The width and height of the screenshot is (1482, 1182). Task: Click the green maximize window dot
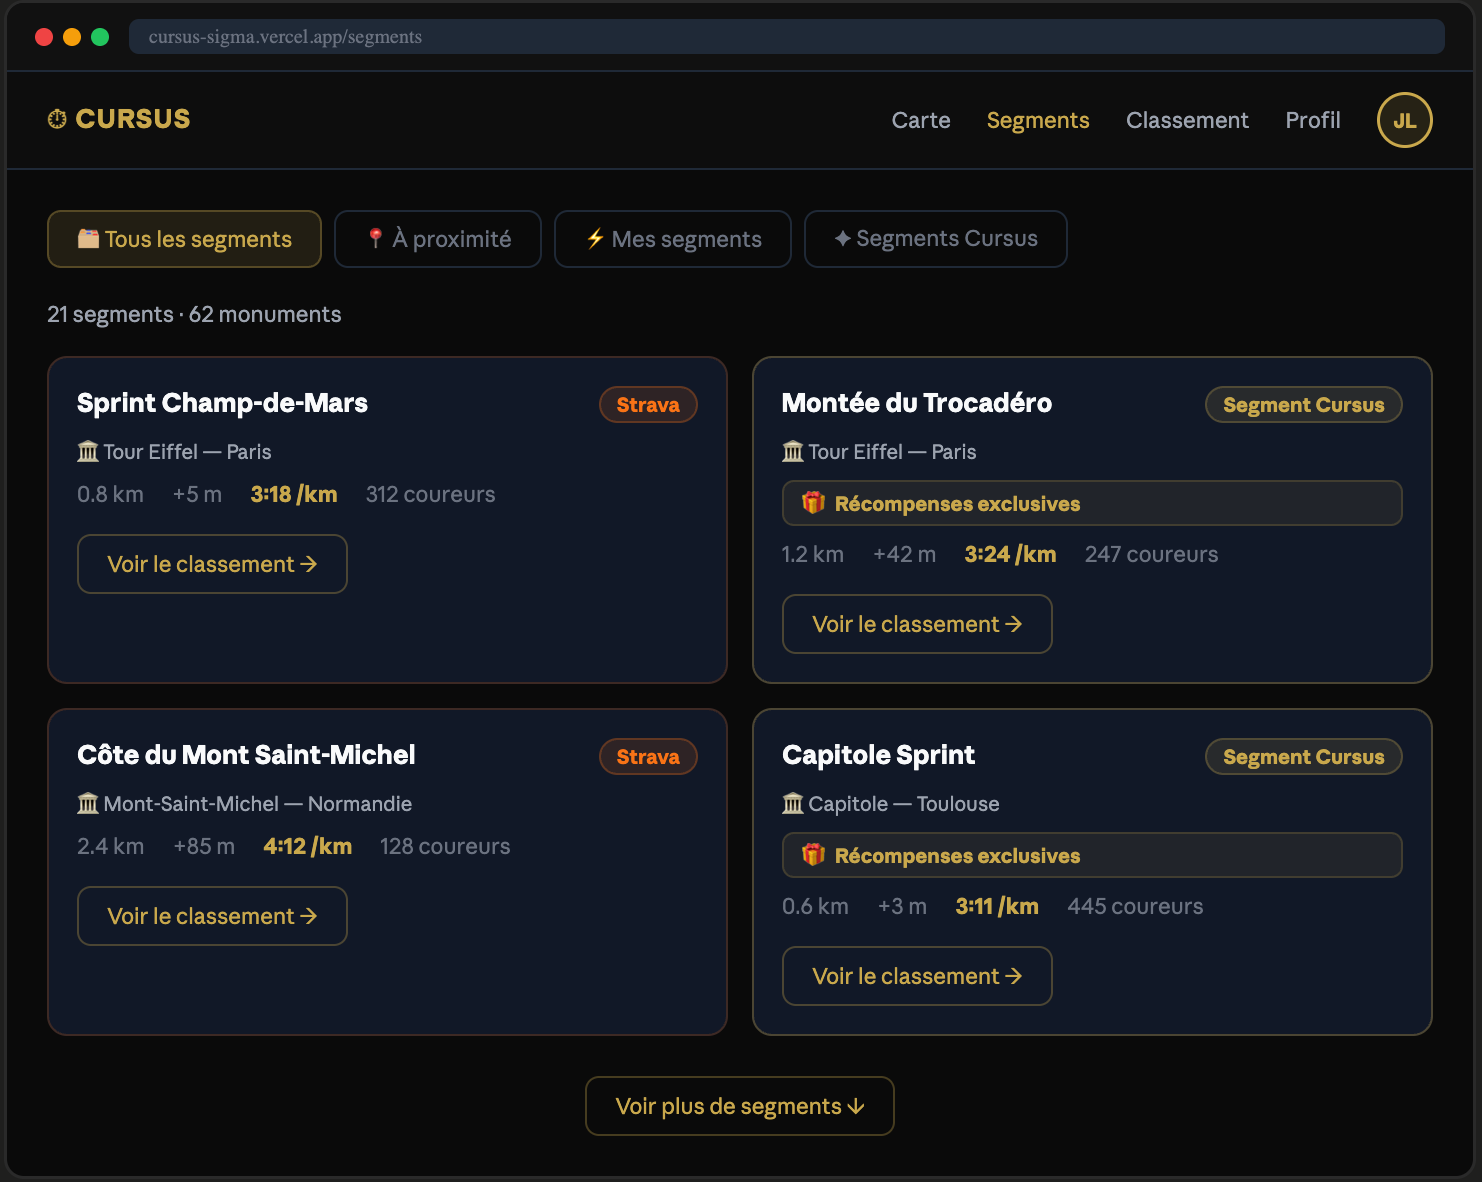[100, 37]
